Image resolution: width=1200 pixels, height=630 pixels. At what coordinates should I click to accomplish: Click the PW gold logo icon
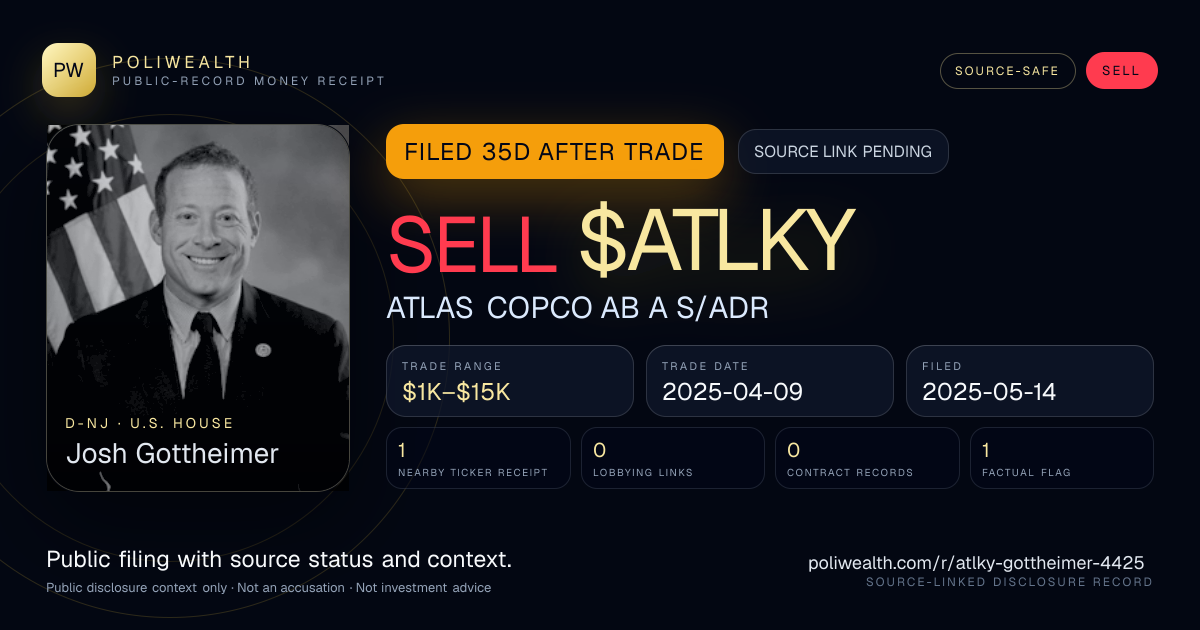(x=69, y=70)
